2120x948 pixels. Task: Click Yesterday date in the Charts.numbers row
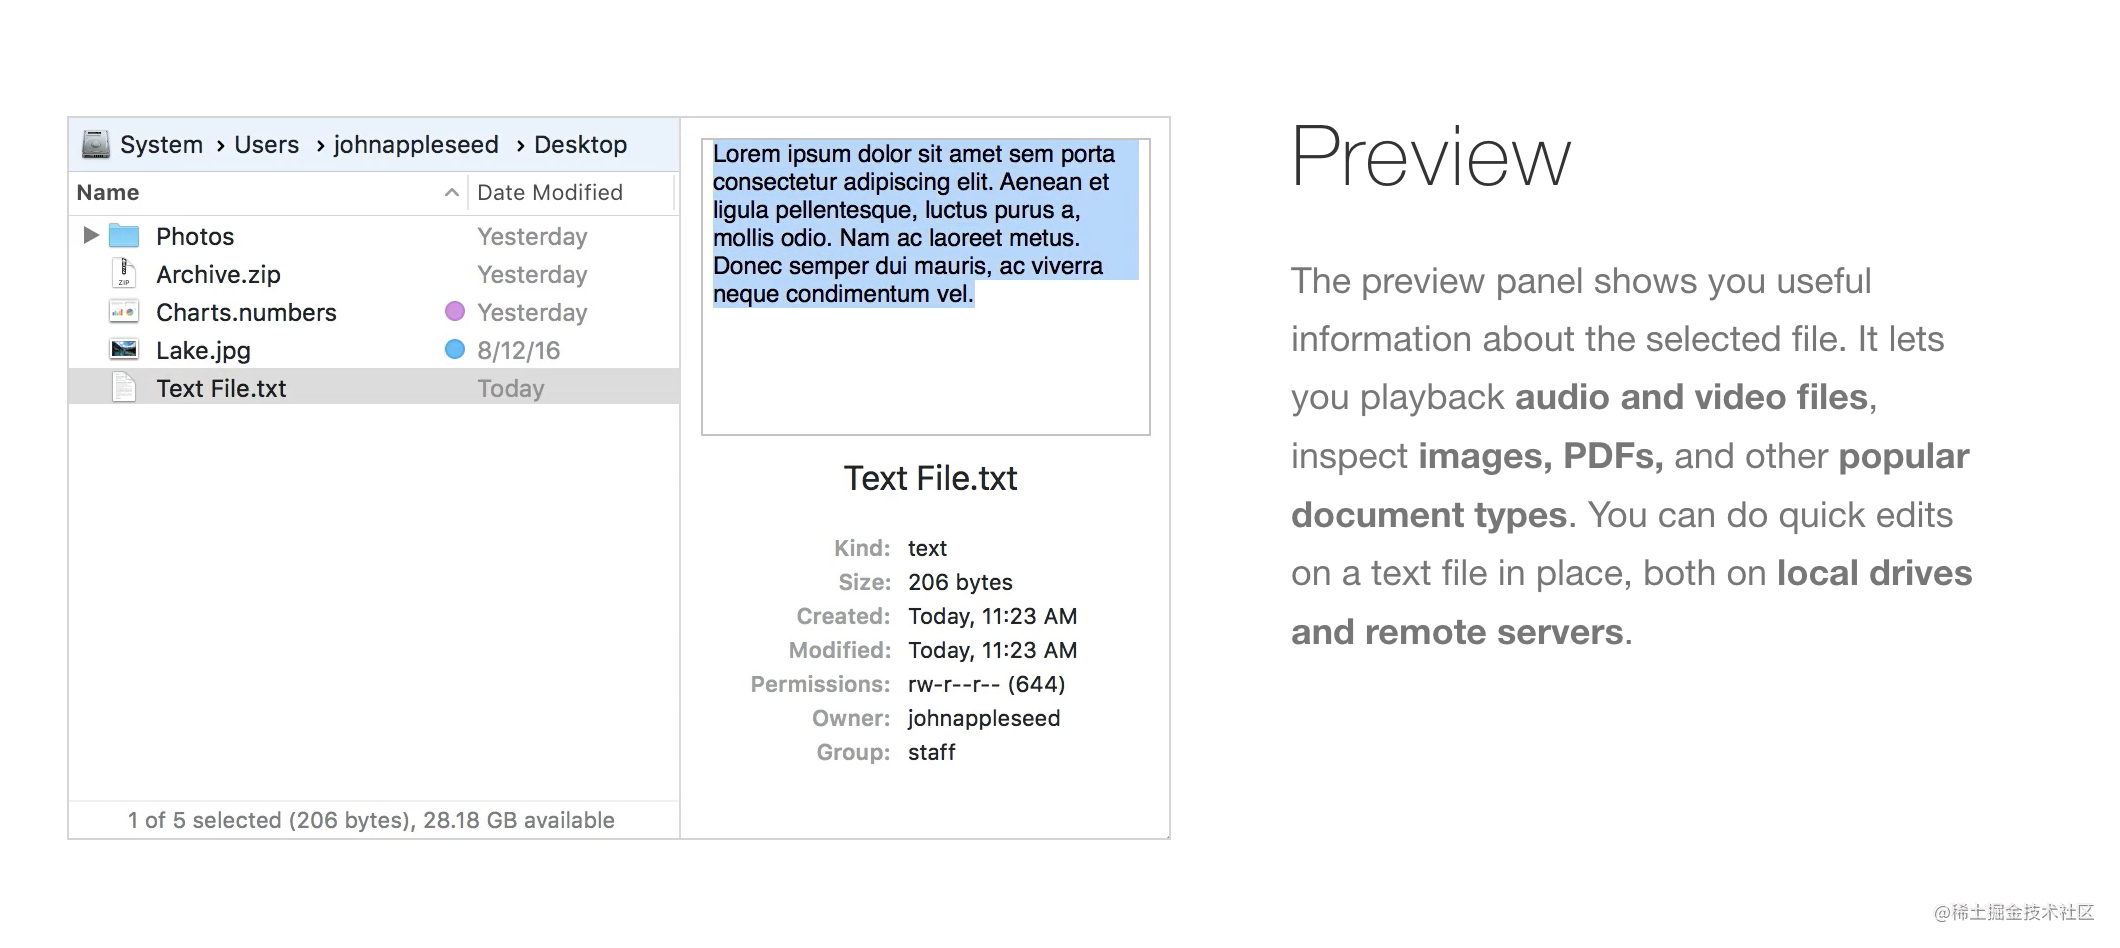click(x=532, y=312)
